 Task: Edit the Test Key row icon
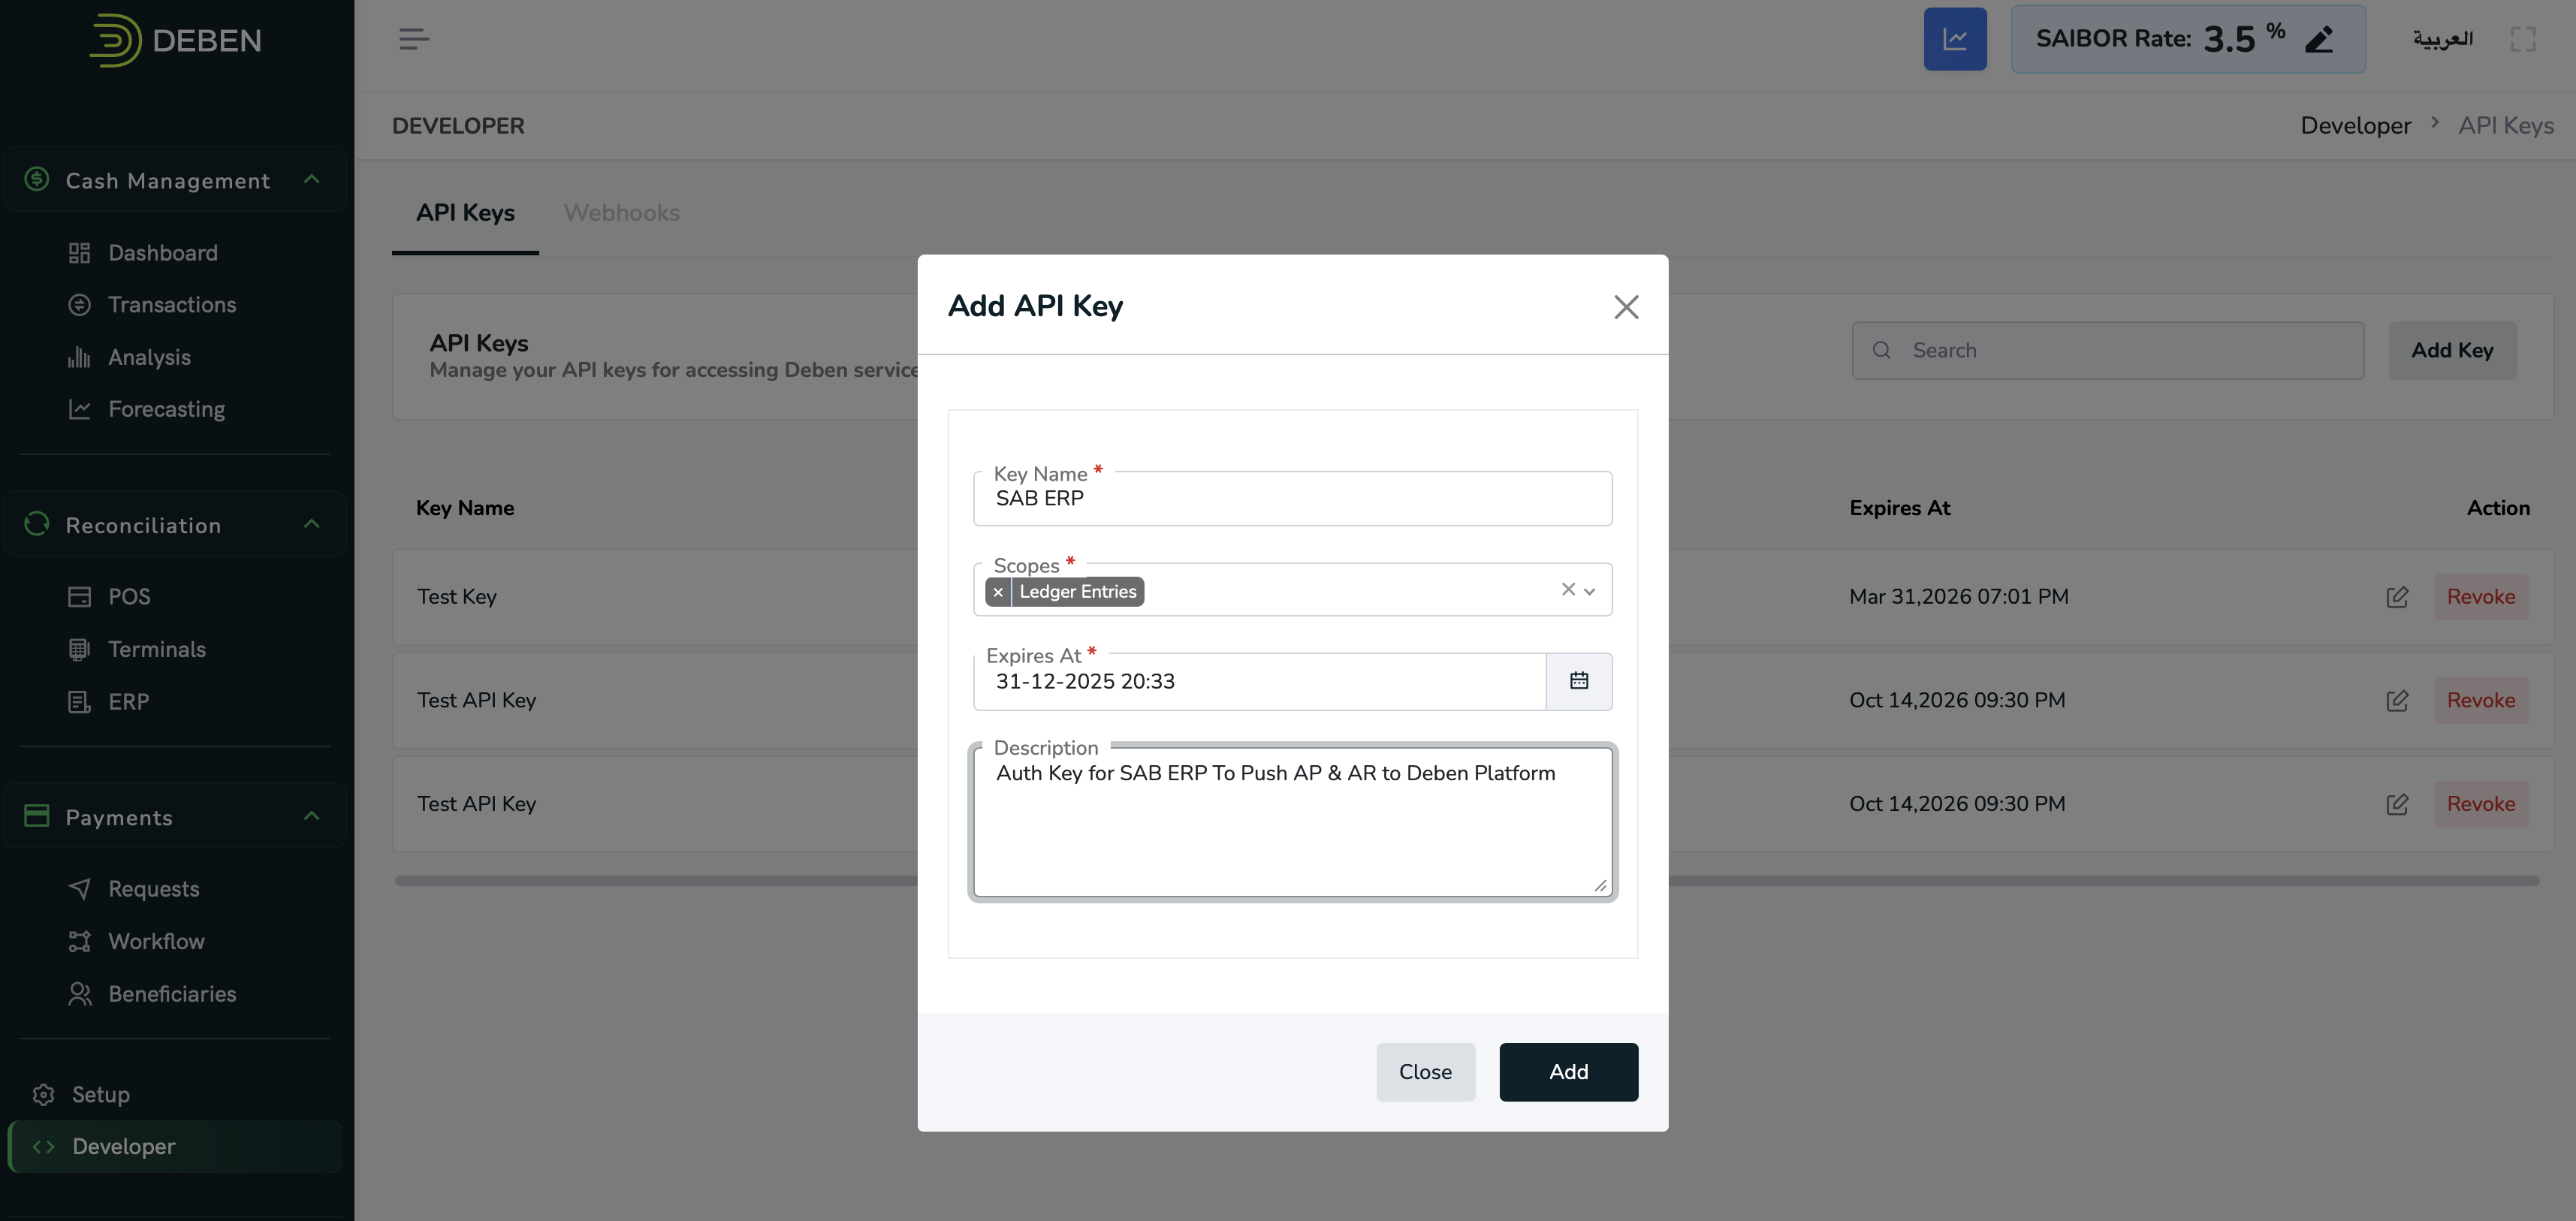(2396, 597)
